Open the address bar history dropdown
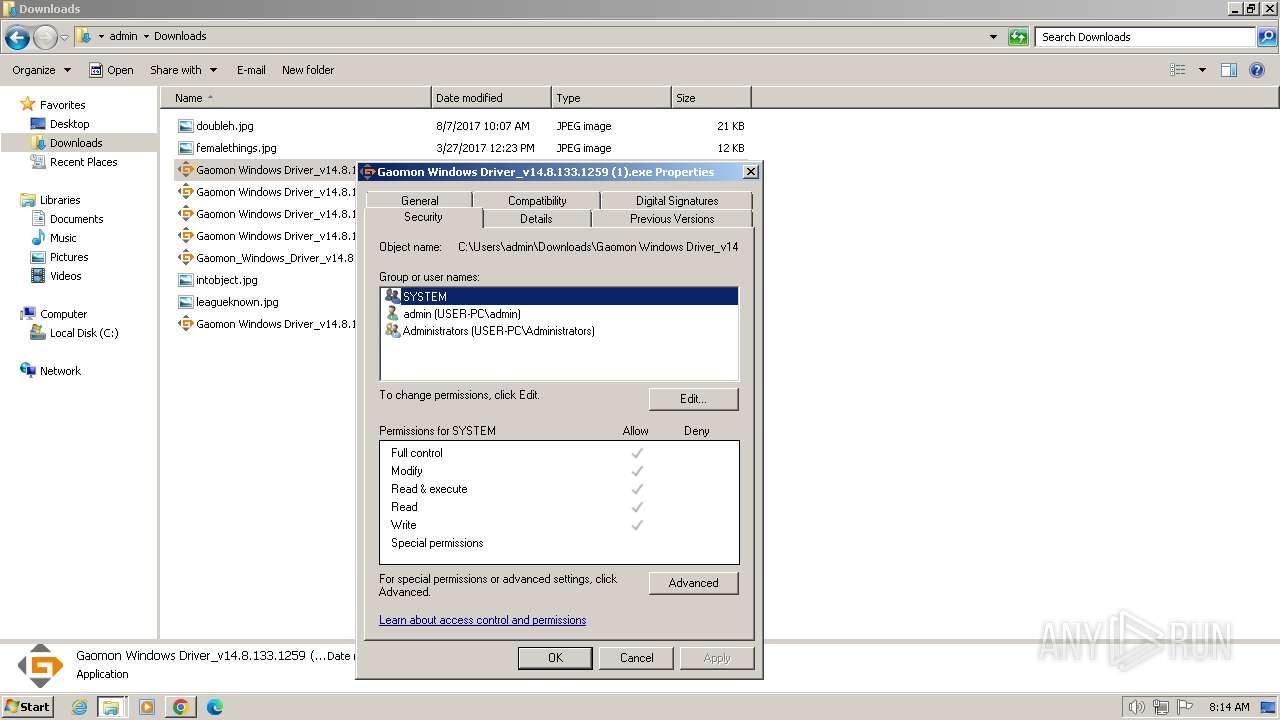This screenshot has height=720, width=1280. point(993,37)
